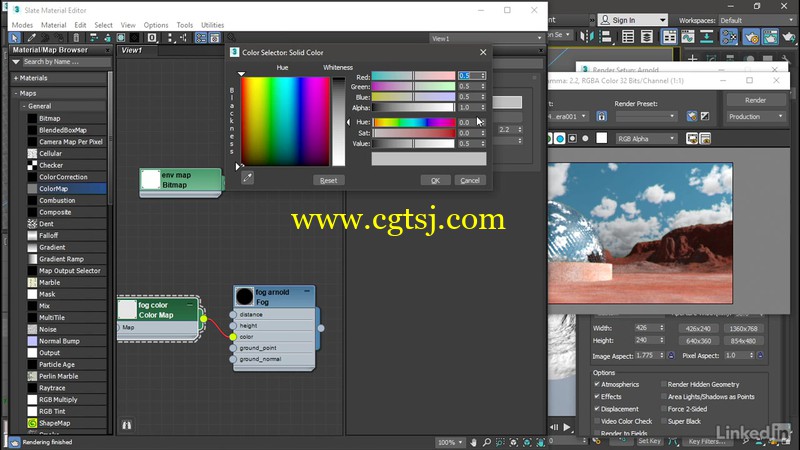This screenshot has height=450, width=800.
Task: Open the Modes menu
Action: tap(22, 24)
